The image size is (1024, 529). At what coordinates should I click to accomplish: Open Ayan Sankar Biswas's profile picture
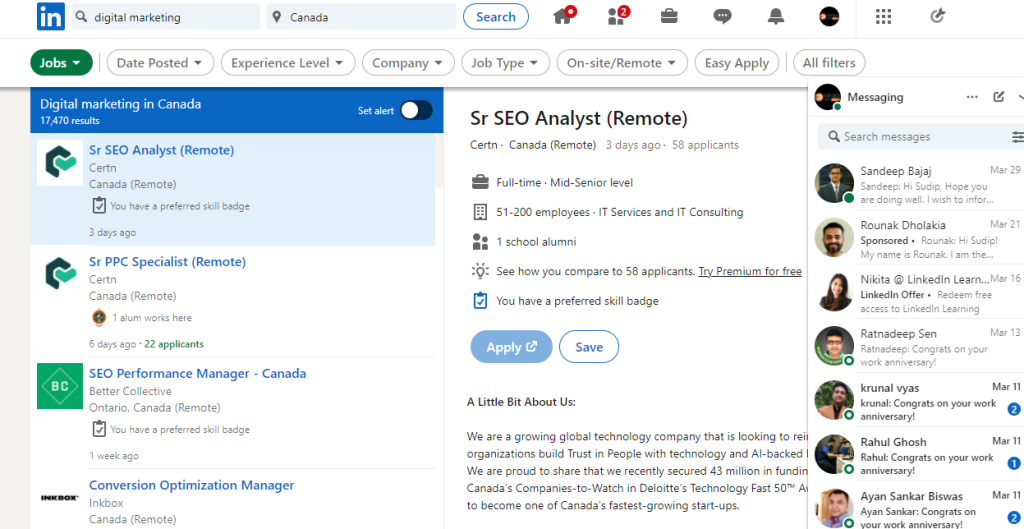834,509
